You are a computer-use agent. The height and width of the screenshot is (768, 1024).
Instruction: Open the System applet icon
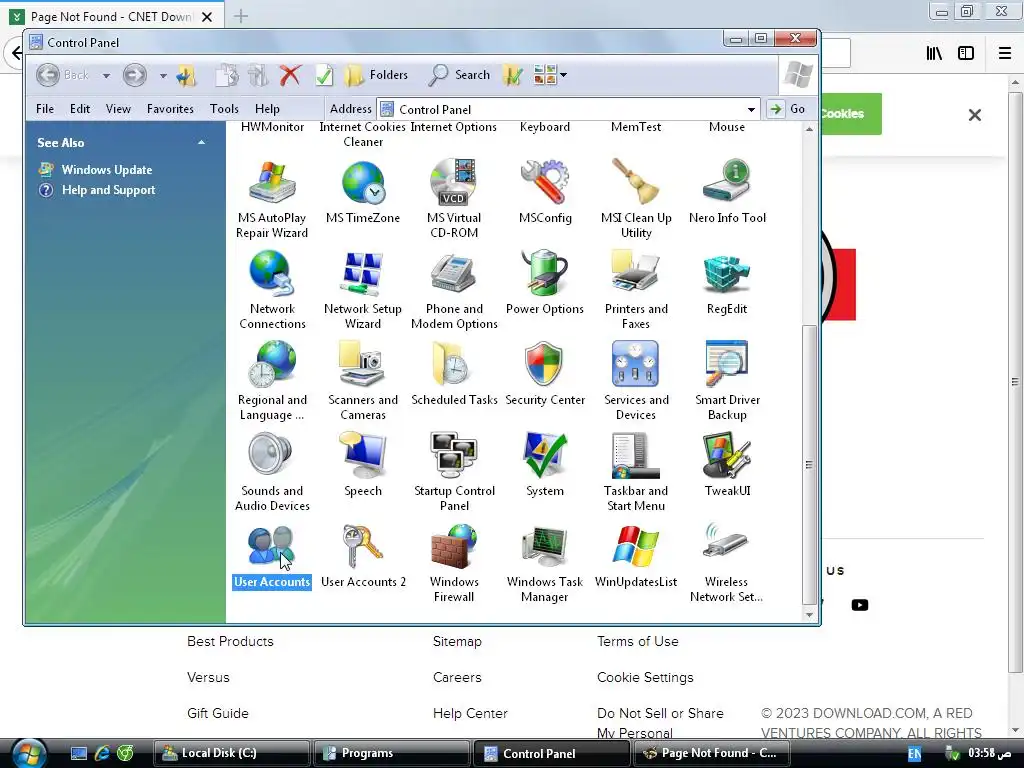coord(545,455)
